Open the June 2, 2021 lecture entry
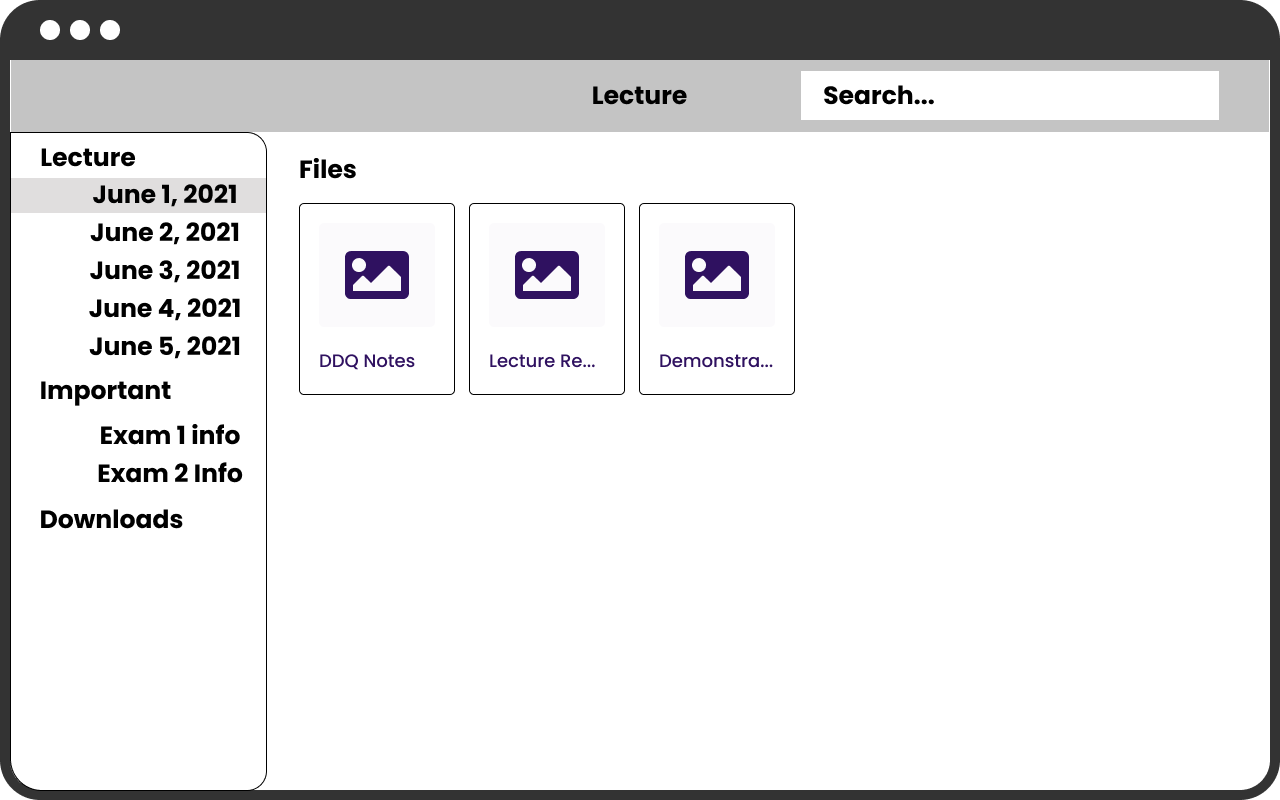The height and width of the screenshot is (800, 1280). (165, 233)
